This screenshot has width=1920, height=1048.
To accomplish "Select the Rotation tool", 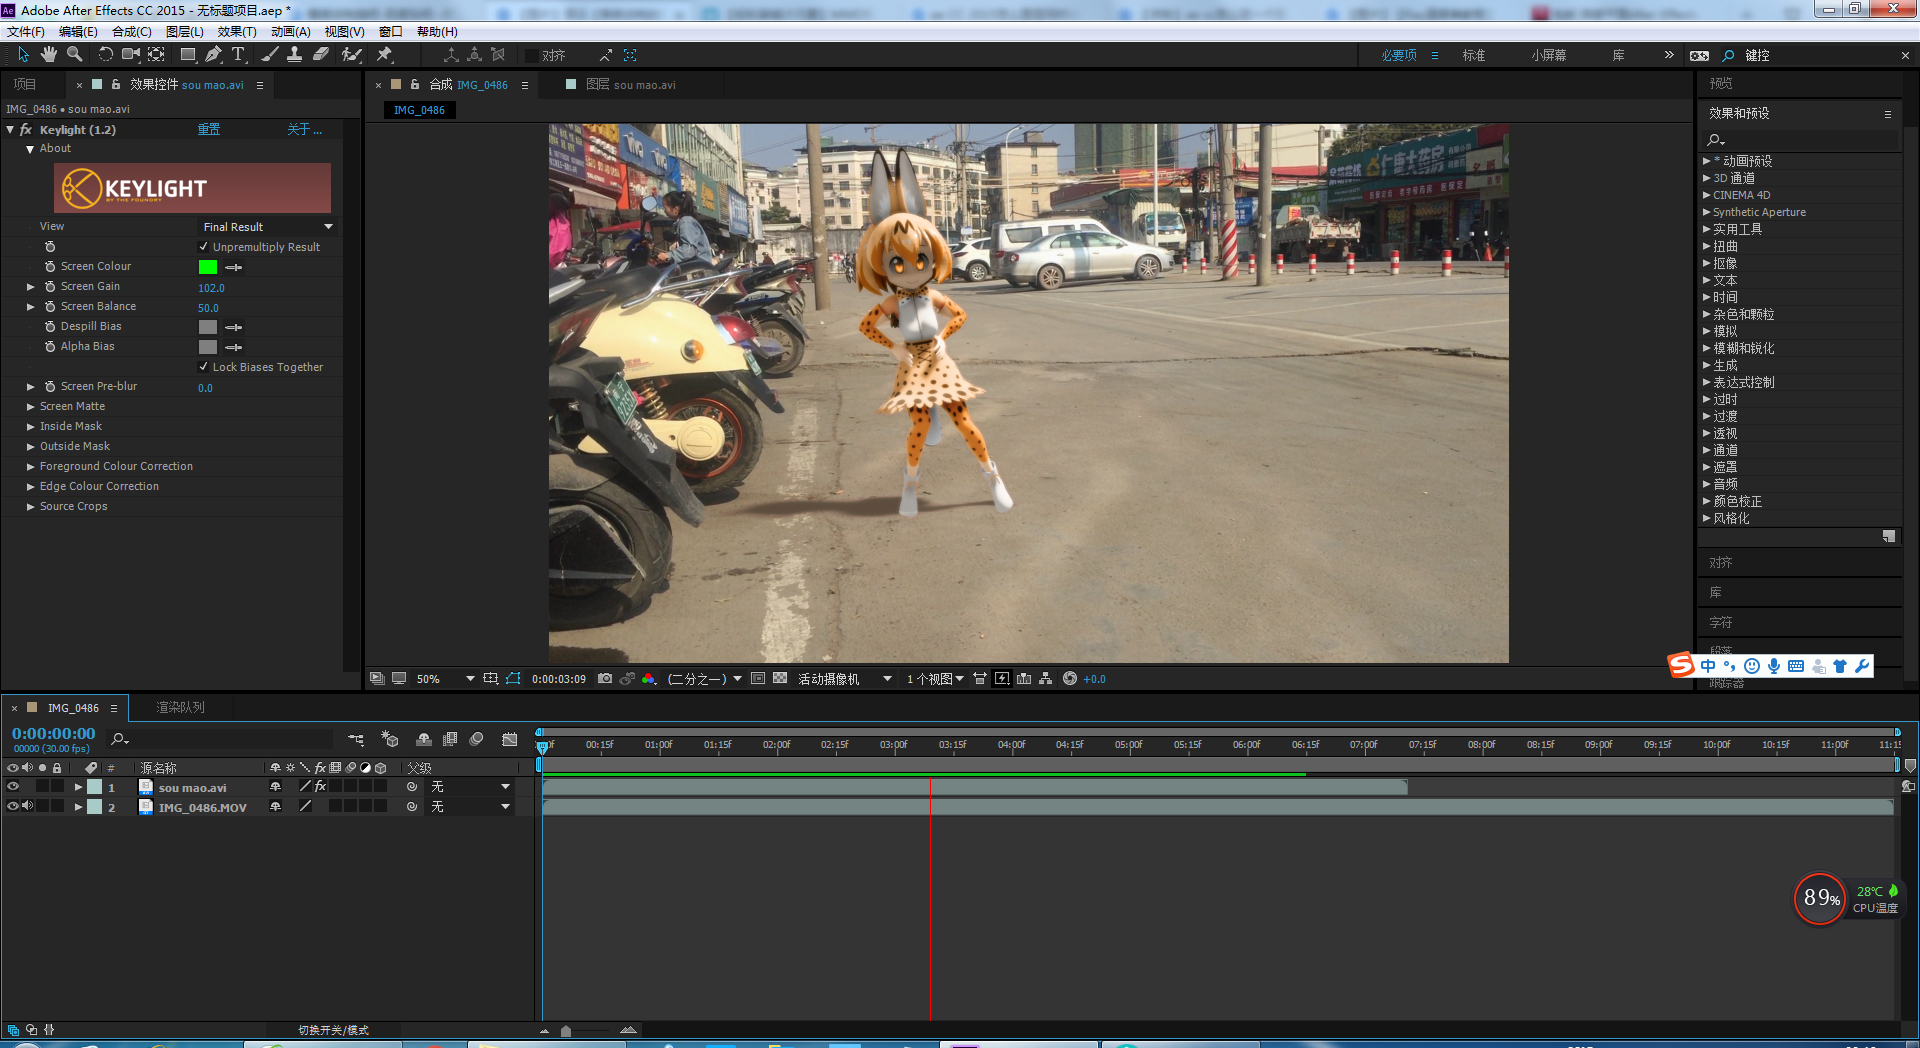I will [x=105, y=55].
